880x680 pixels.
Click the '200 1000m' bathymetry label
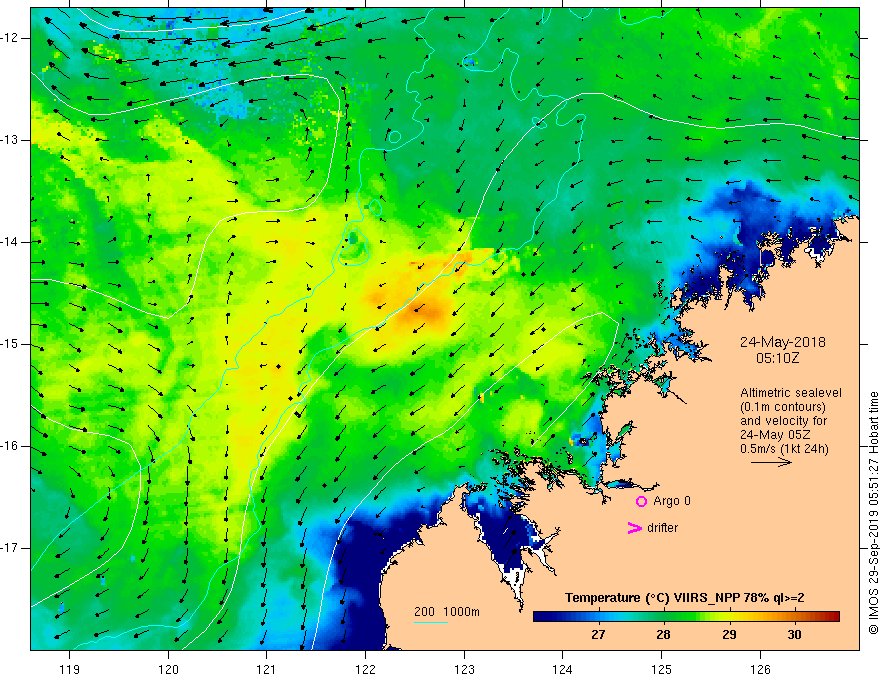[x=447, y=612]
